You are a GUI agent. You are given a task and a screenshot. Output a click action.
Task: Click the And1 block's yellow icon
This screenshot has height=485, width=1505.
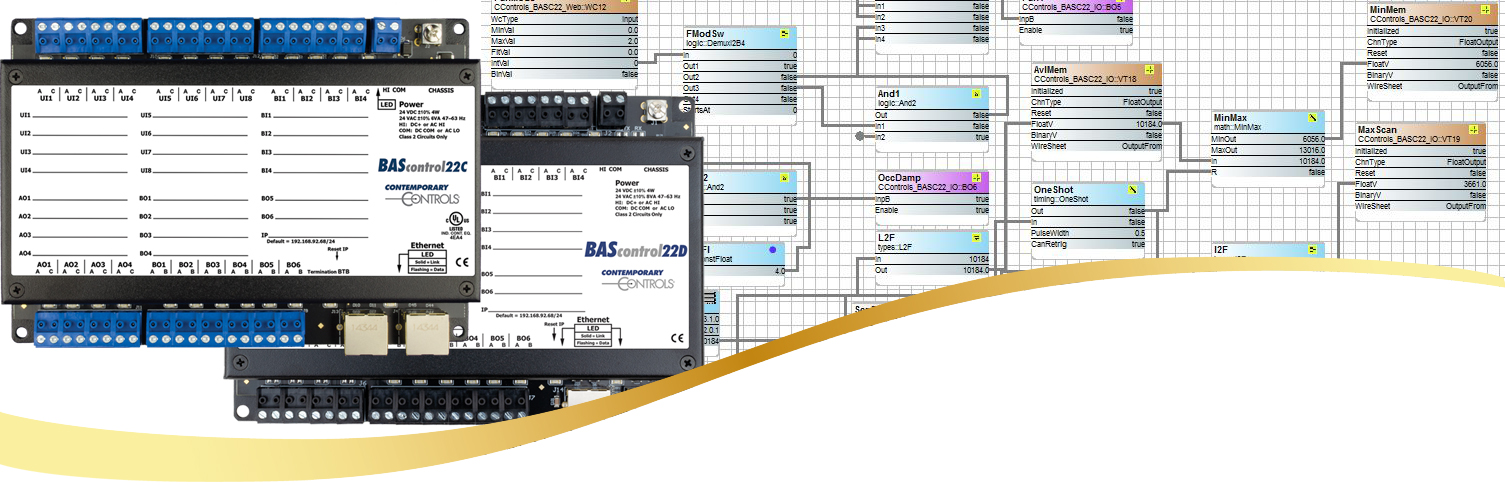976,95
